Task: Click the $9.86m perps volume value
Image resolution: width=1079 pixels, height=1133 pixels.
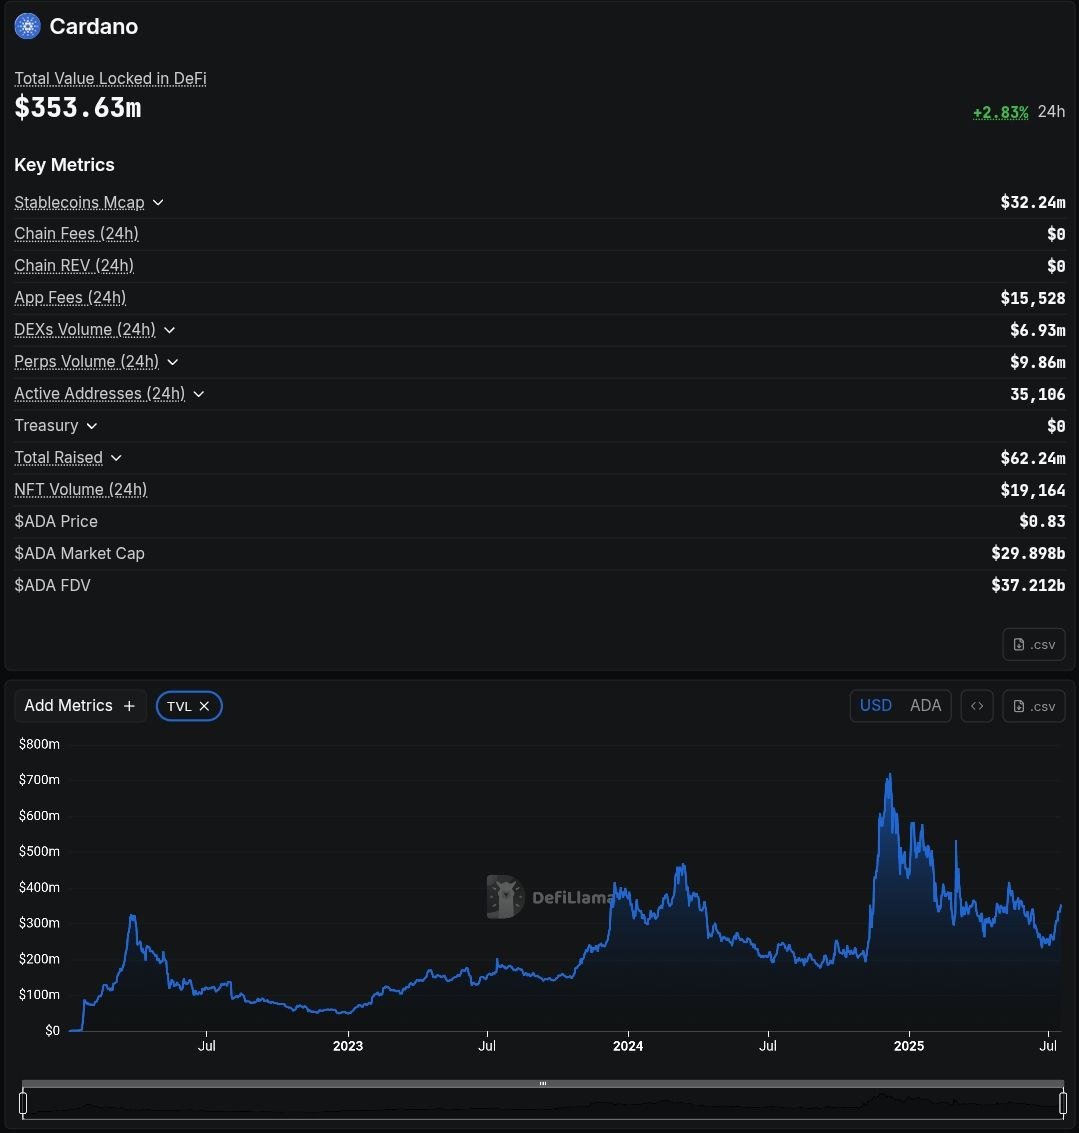Action: pos(1037,361)
